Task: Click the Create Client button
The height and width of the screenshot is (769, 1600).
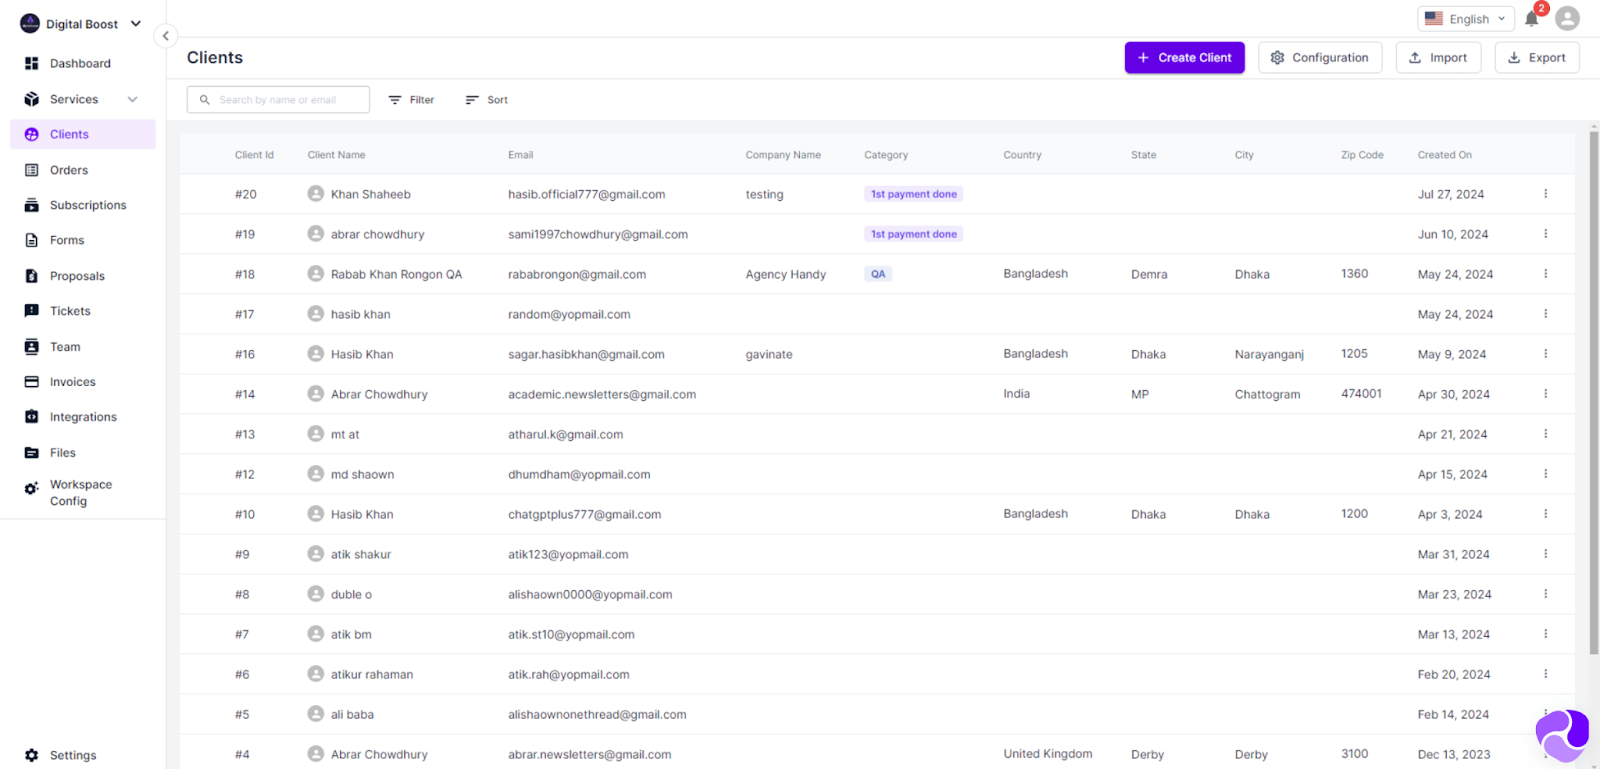Action: click(x=1184, y=58)
